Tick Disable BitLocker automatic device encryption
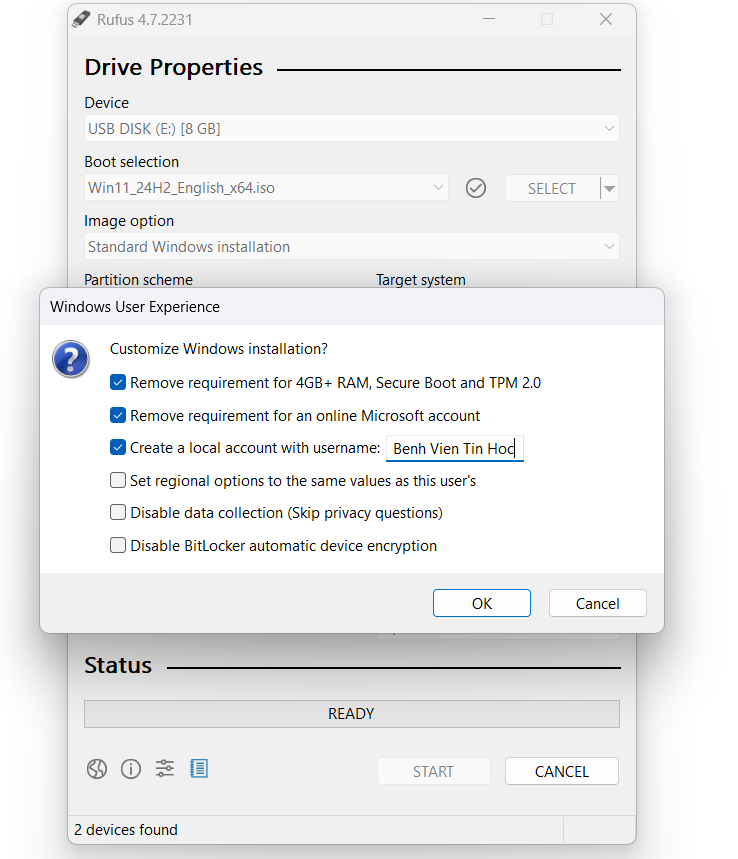 [118, 546]
